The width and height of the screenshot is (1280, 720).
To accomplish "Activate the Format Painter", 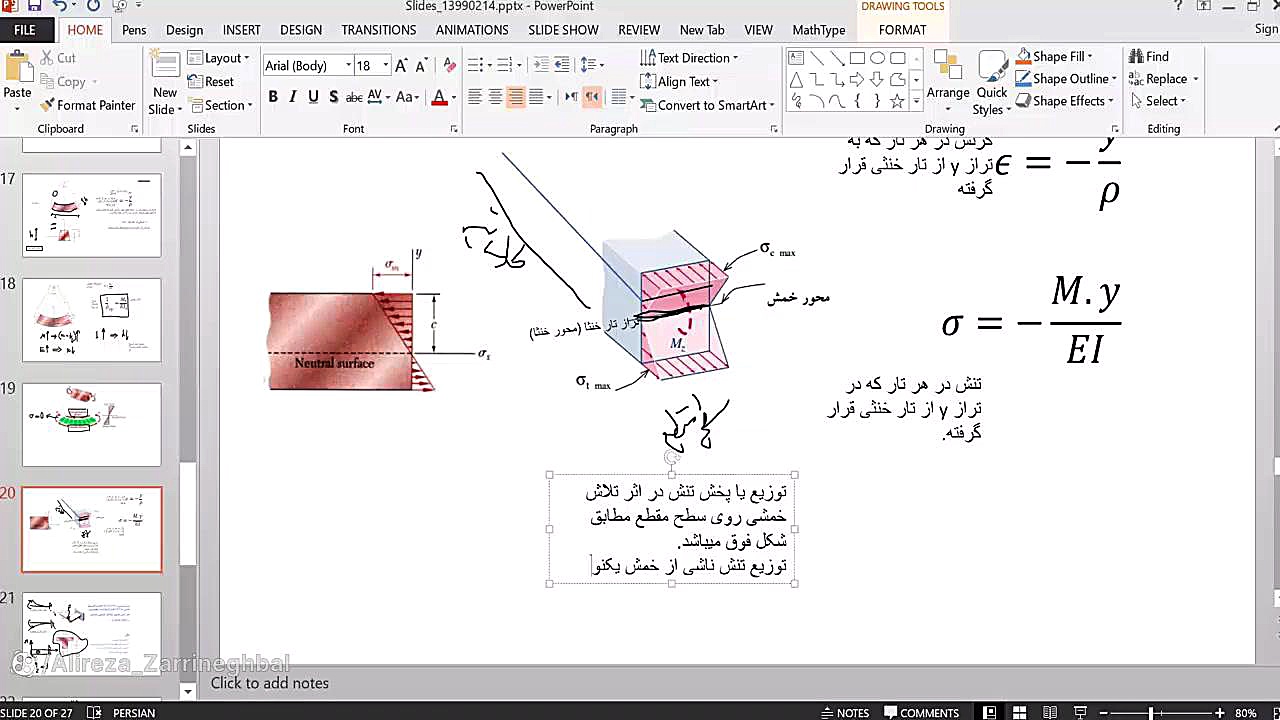I will [88, 105].
